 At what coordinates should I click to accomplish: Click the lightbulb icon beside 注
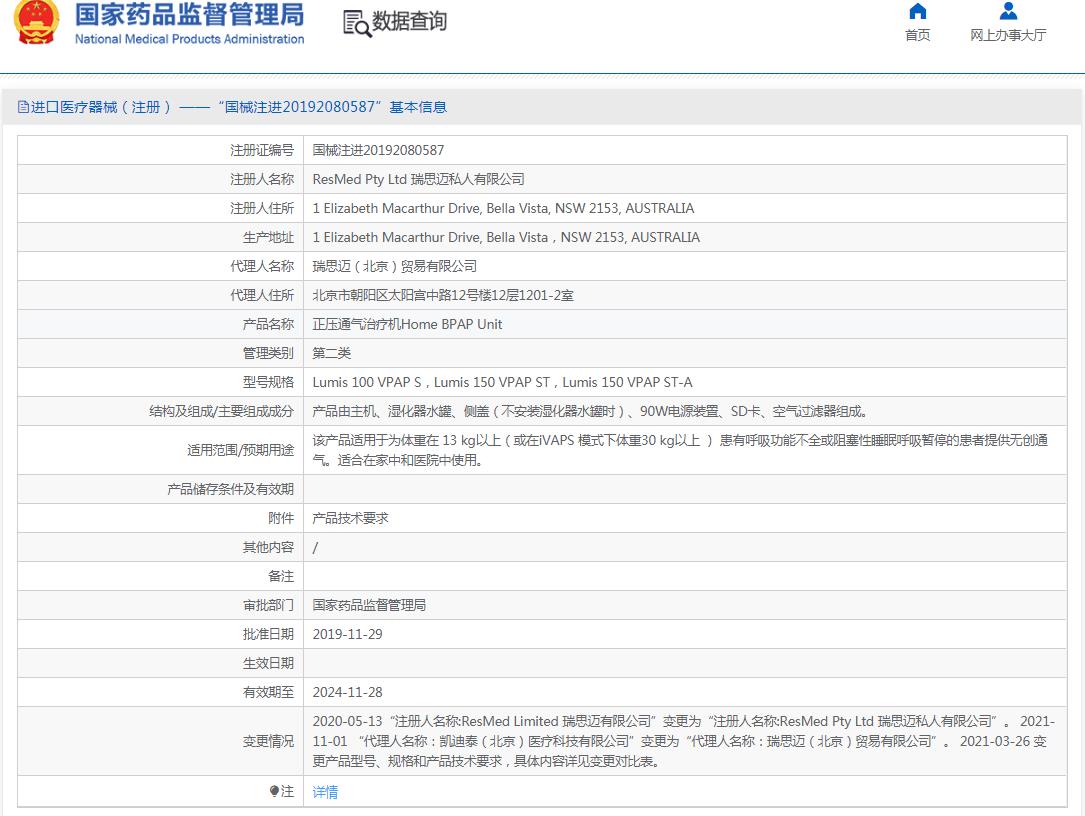[274, 791]
